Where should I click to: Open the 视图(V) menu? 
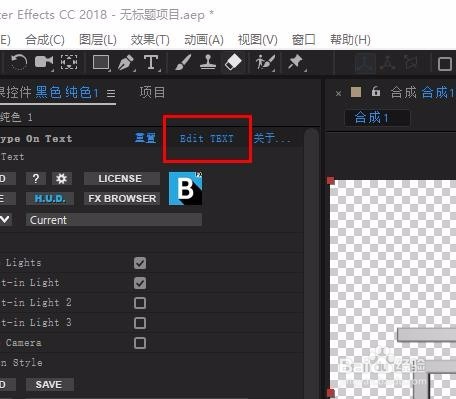tap(258, 40)
